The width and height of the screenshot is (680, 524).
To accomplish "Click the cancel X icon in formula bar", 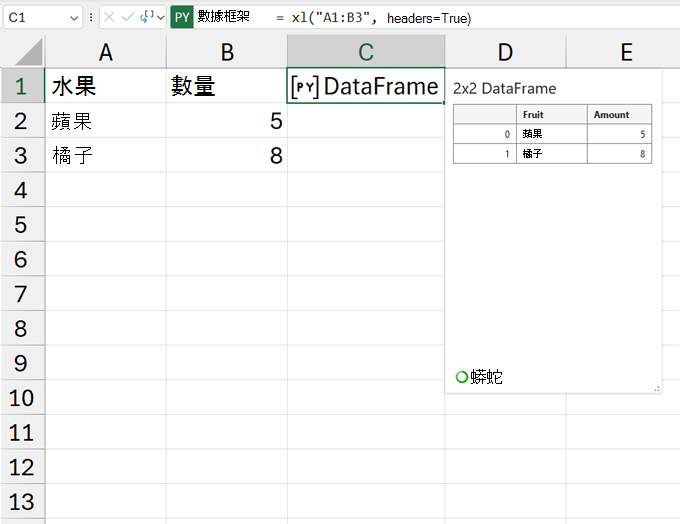I will [109, 17].
